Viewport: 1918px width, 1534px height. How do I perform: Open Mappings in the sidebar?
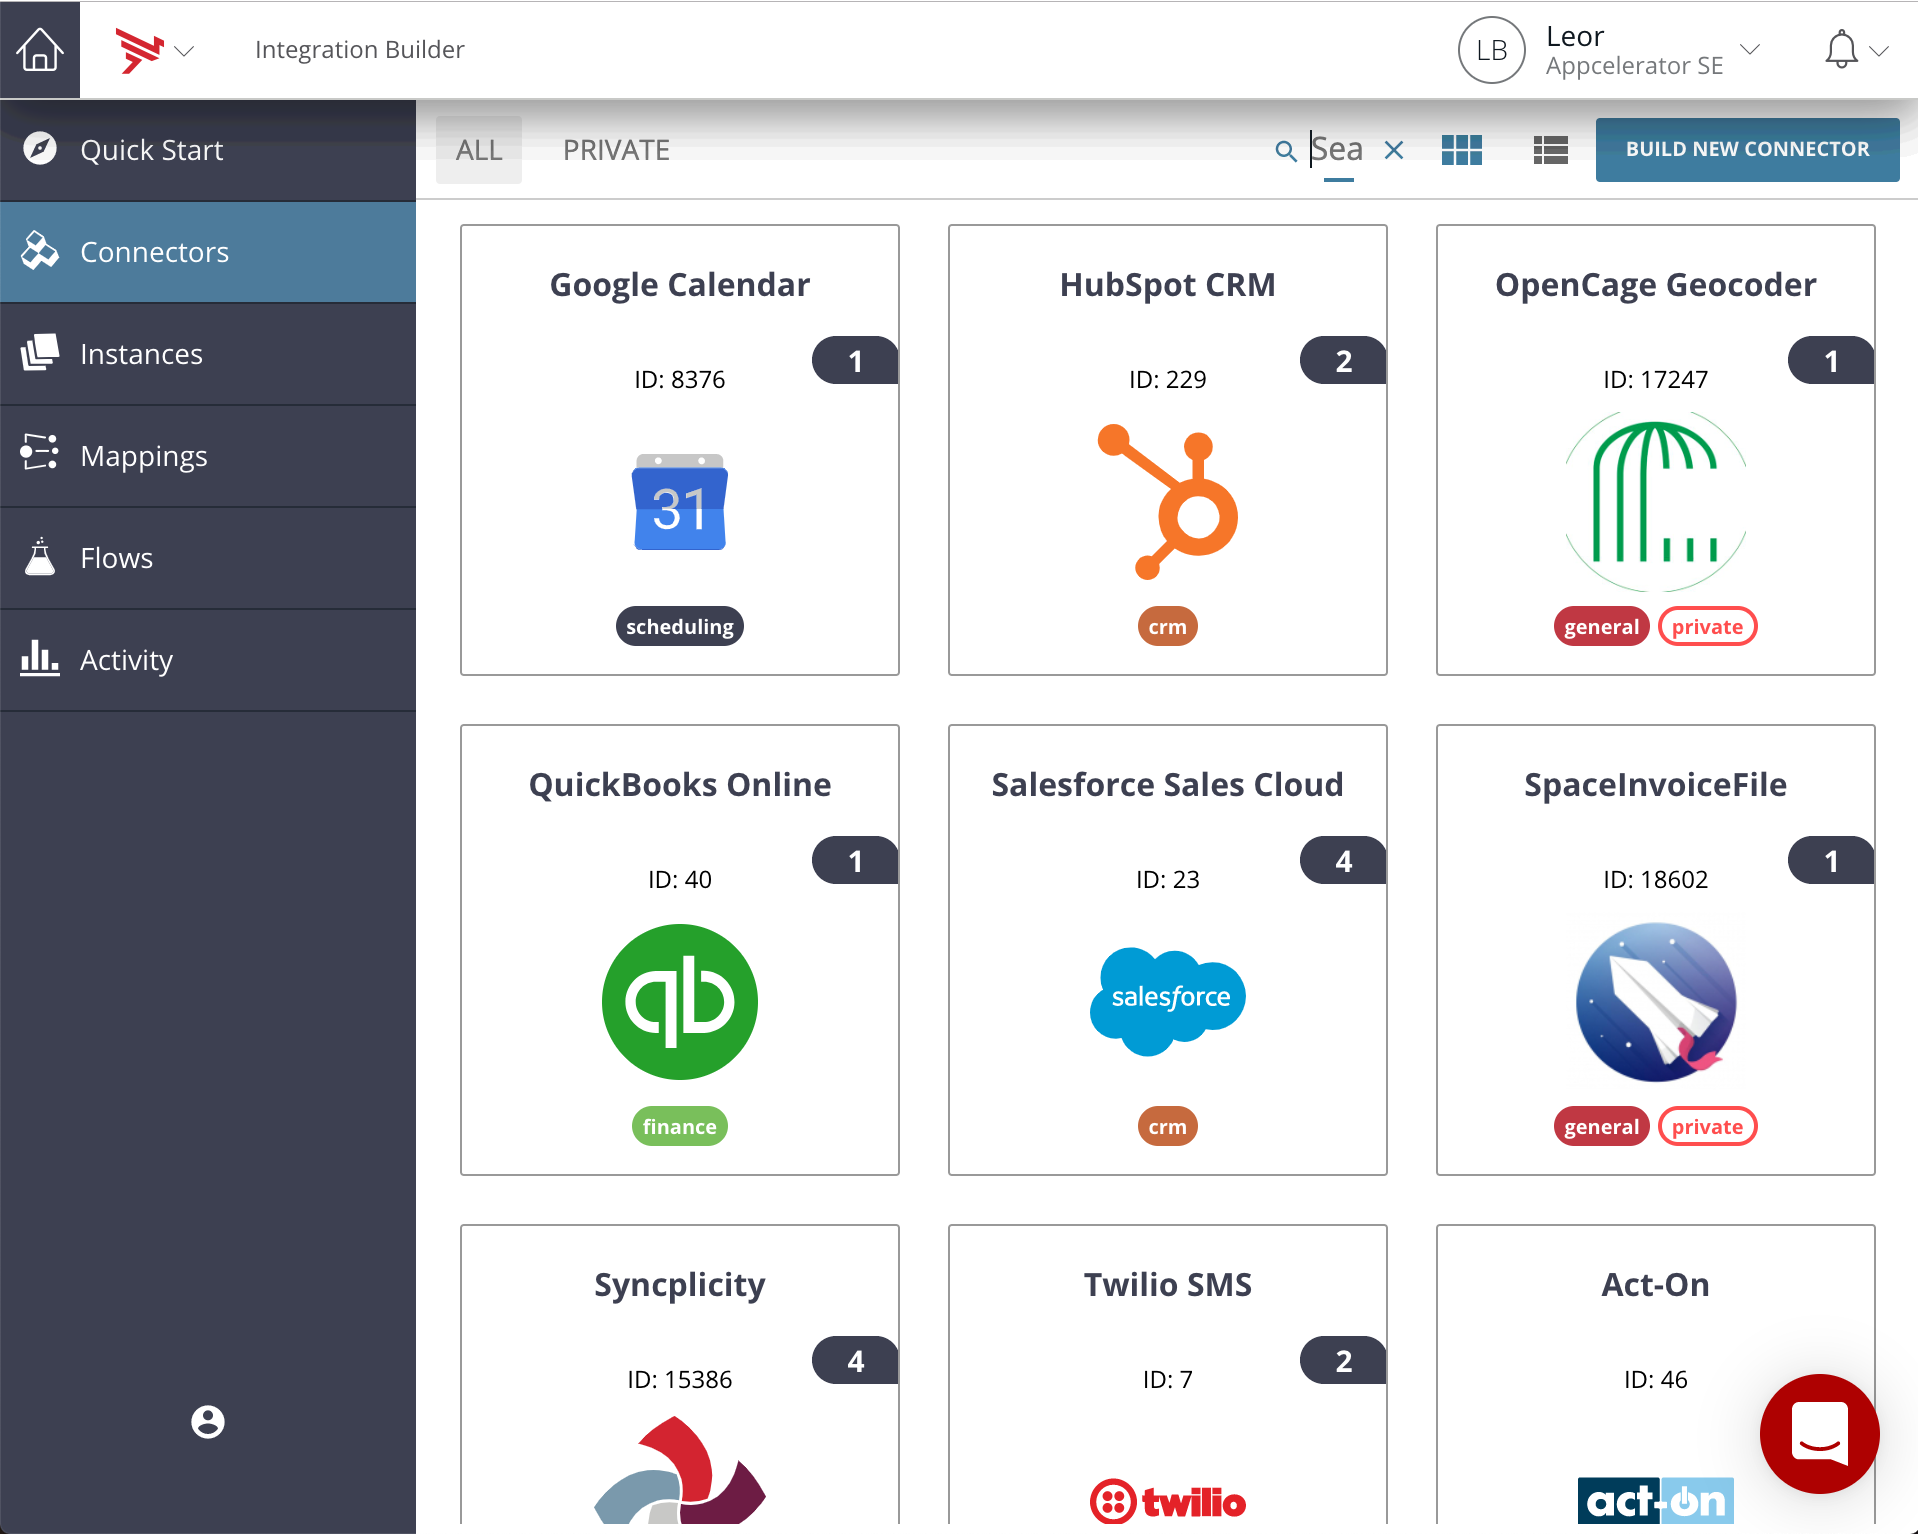[x=208, y=456]
